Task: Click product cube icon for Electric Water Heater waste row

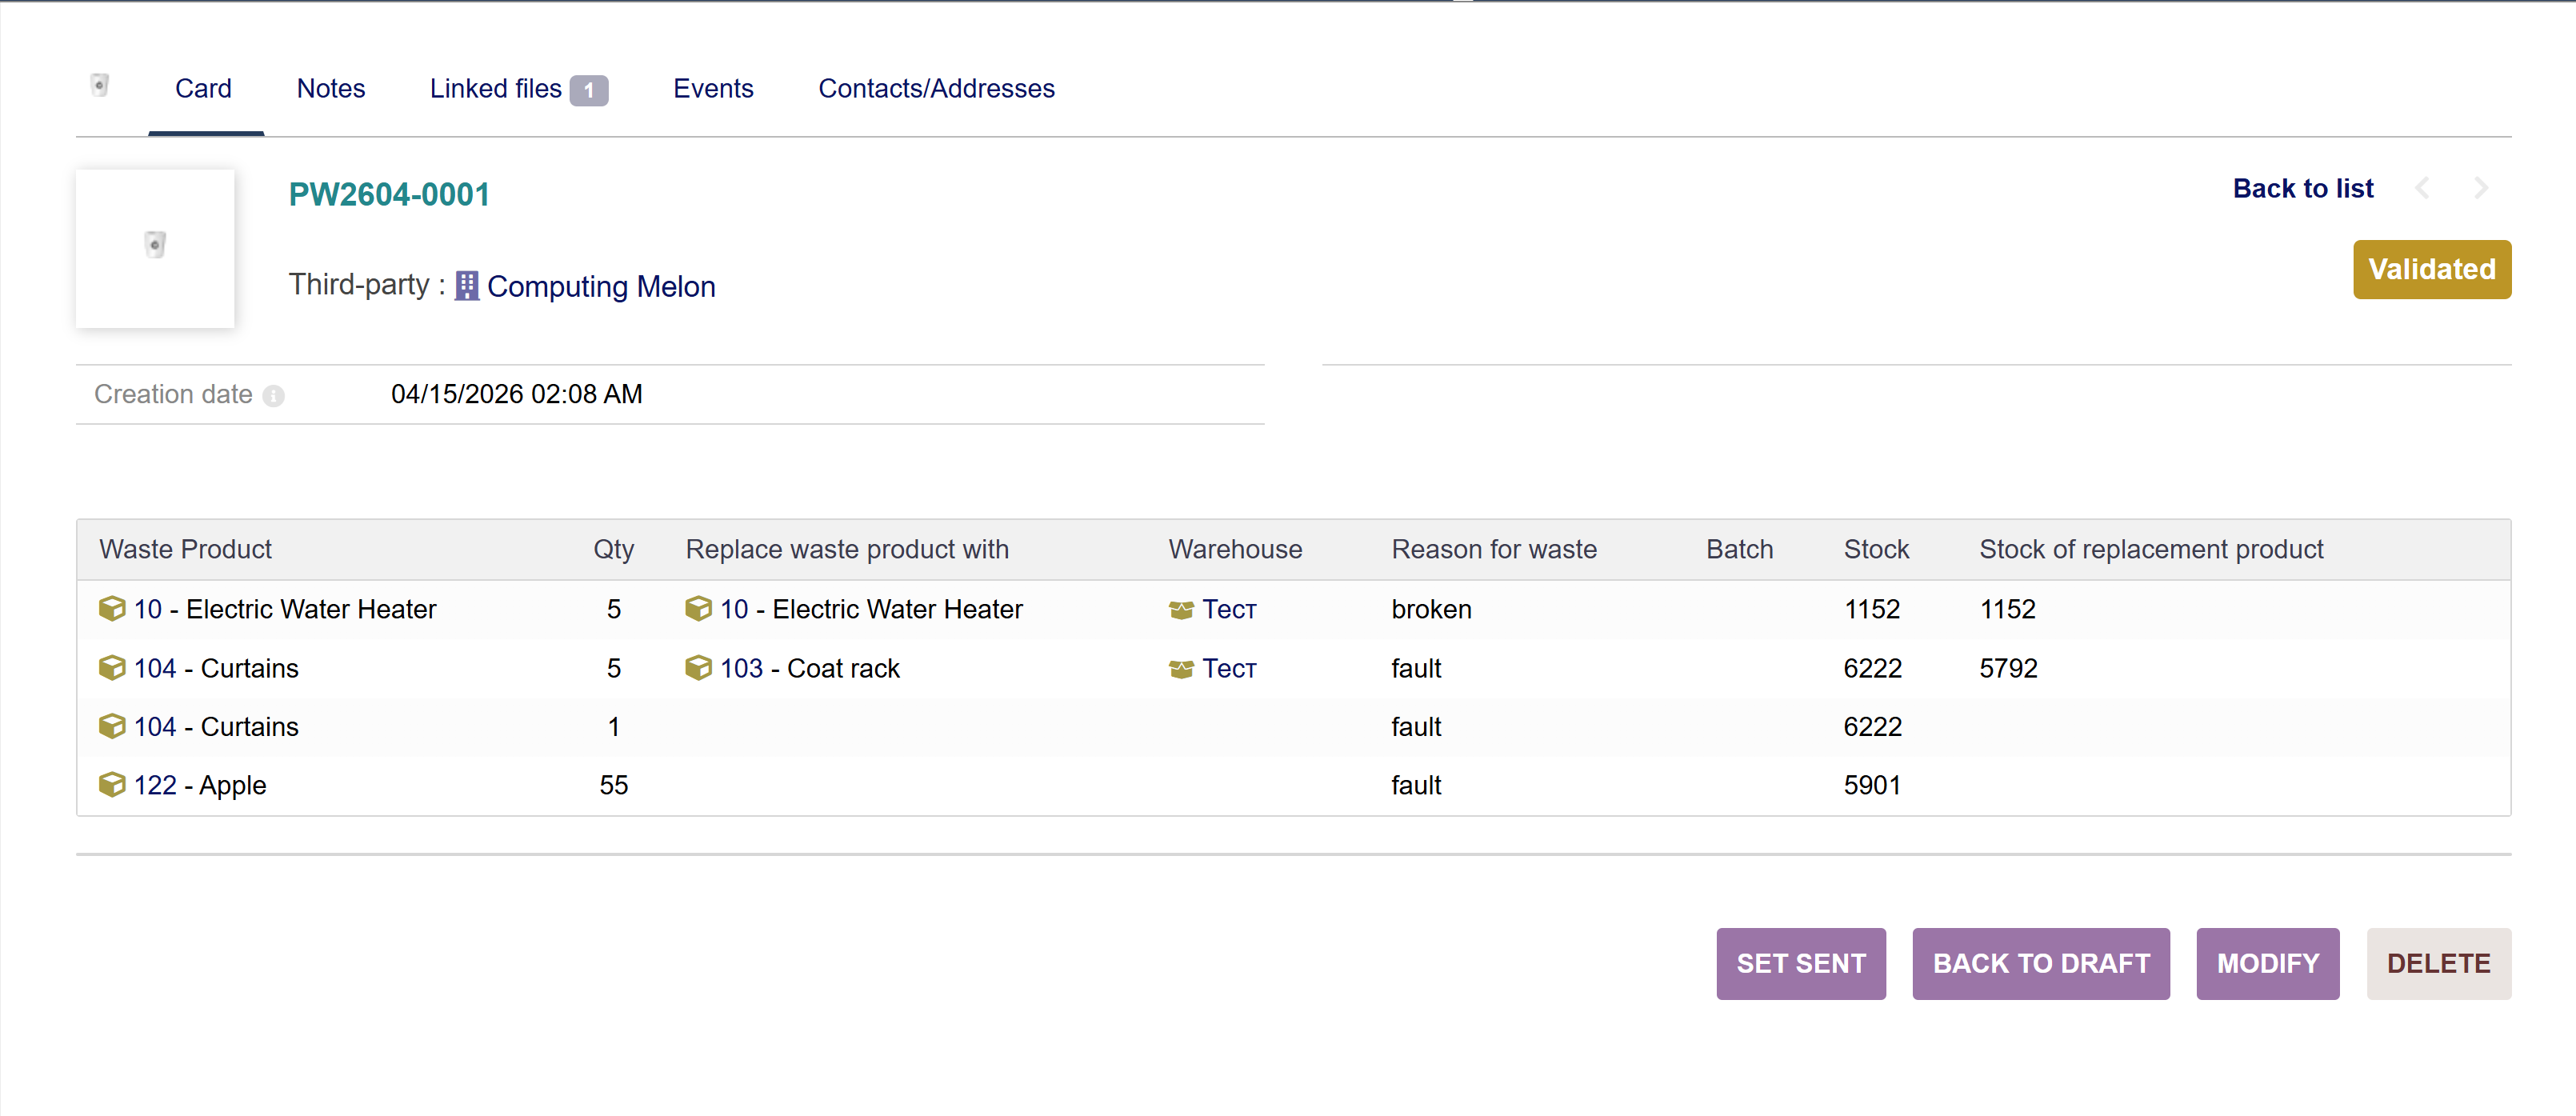Action: point(112,608)
